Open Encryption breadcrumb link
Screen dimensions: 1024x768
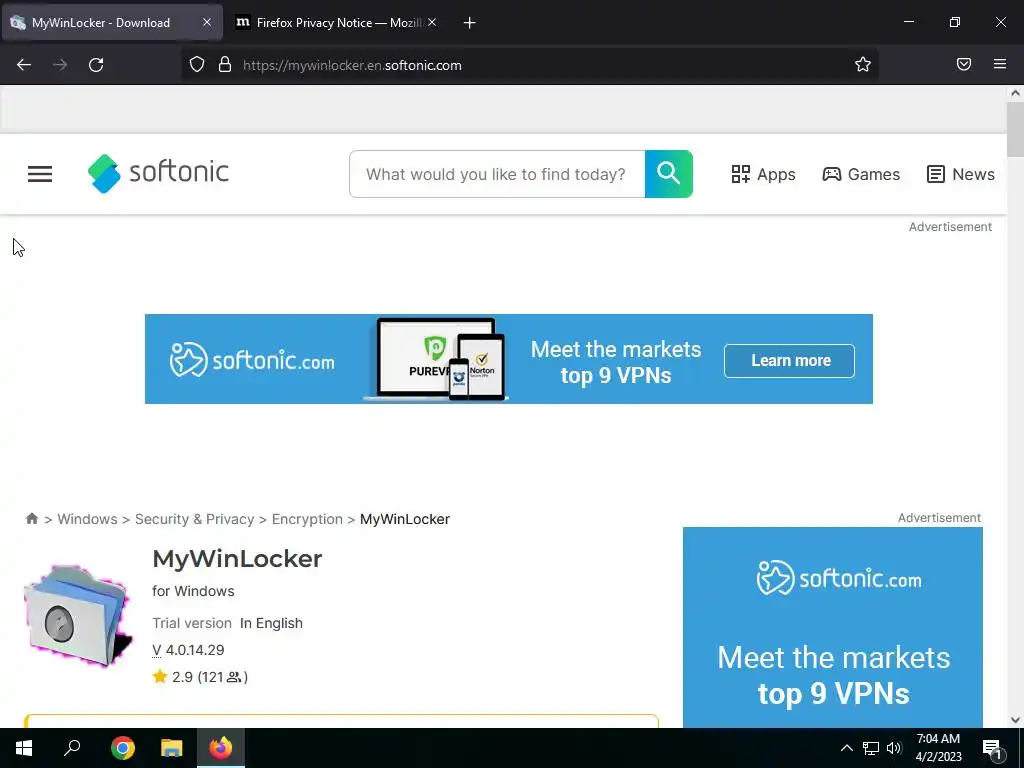click(307, 519)
